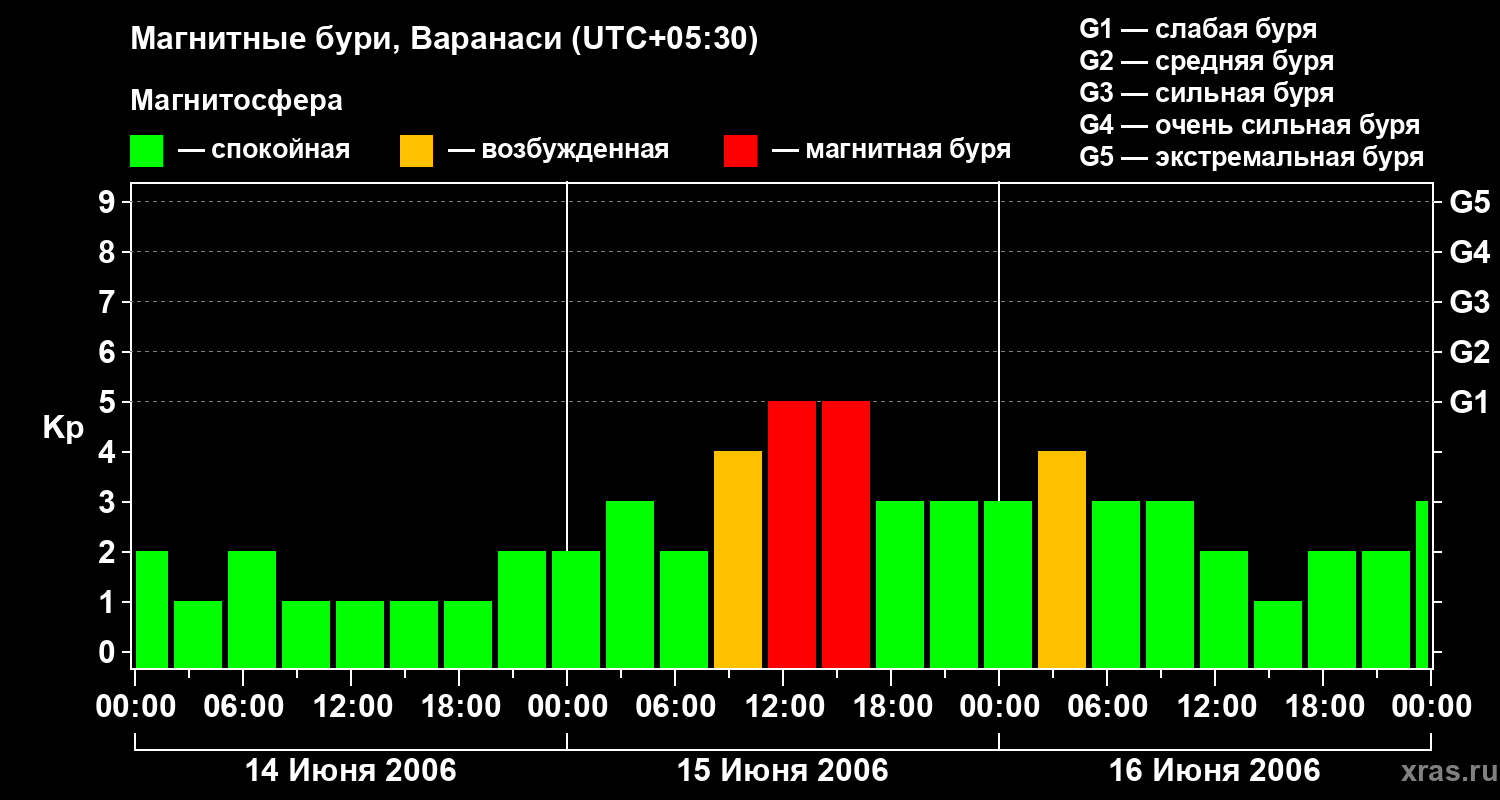Click the narrow last Kp 3 bar at chart's right edge
The image size is (1500, 800).
[1422, 585]
